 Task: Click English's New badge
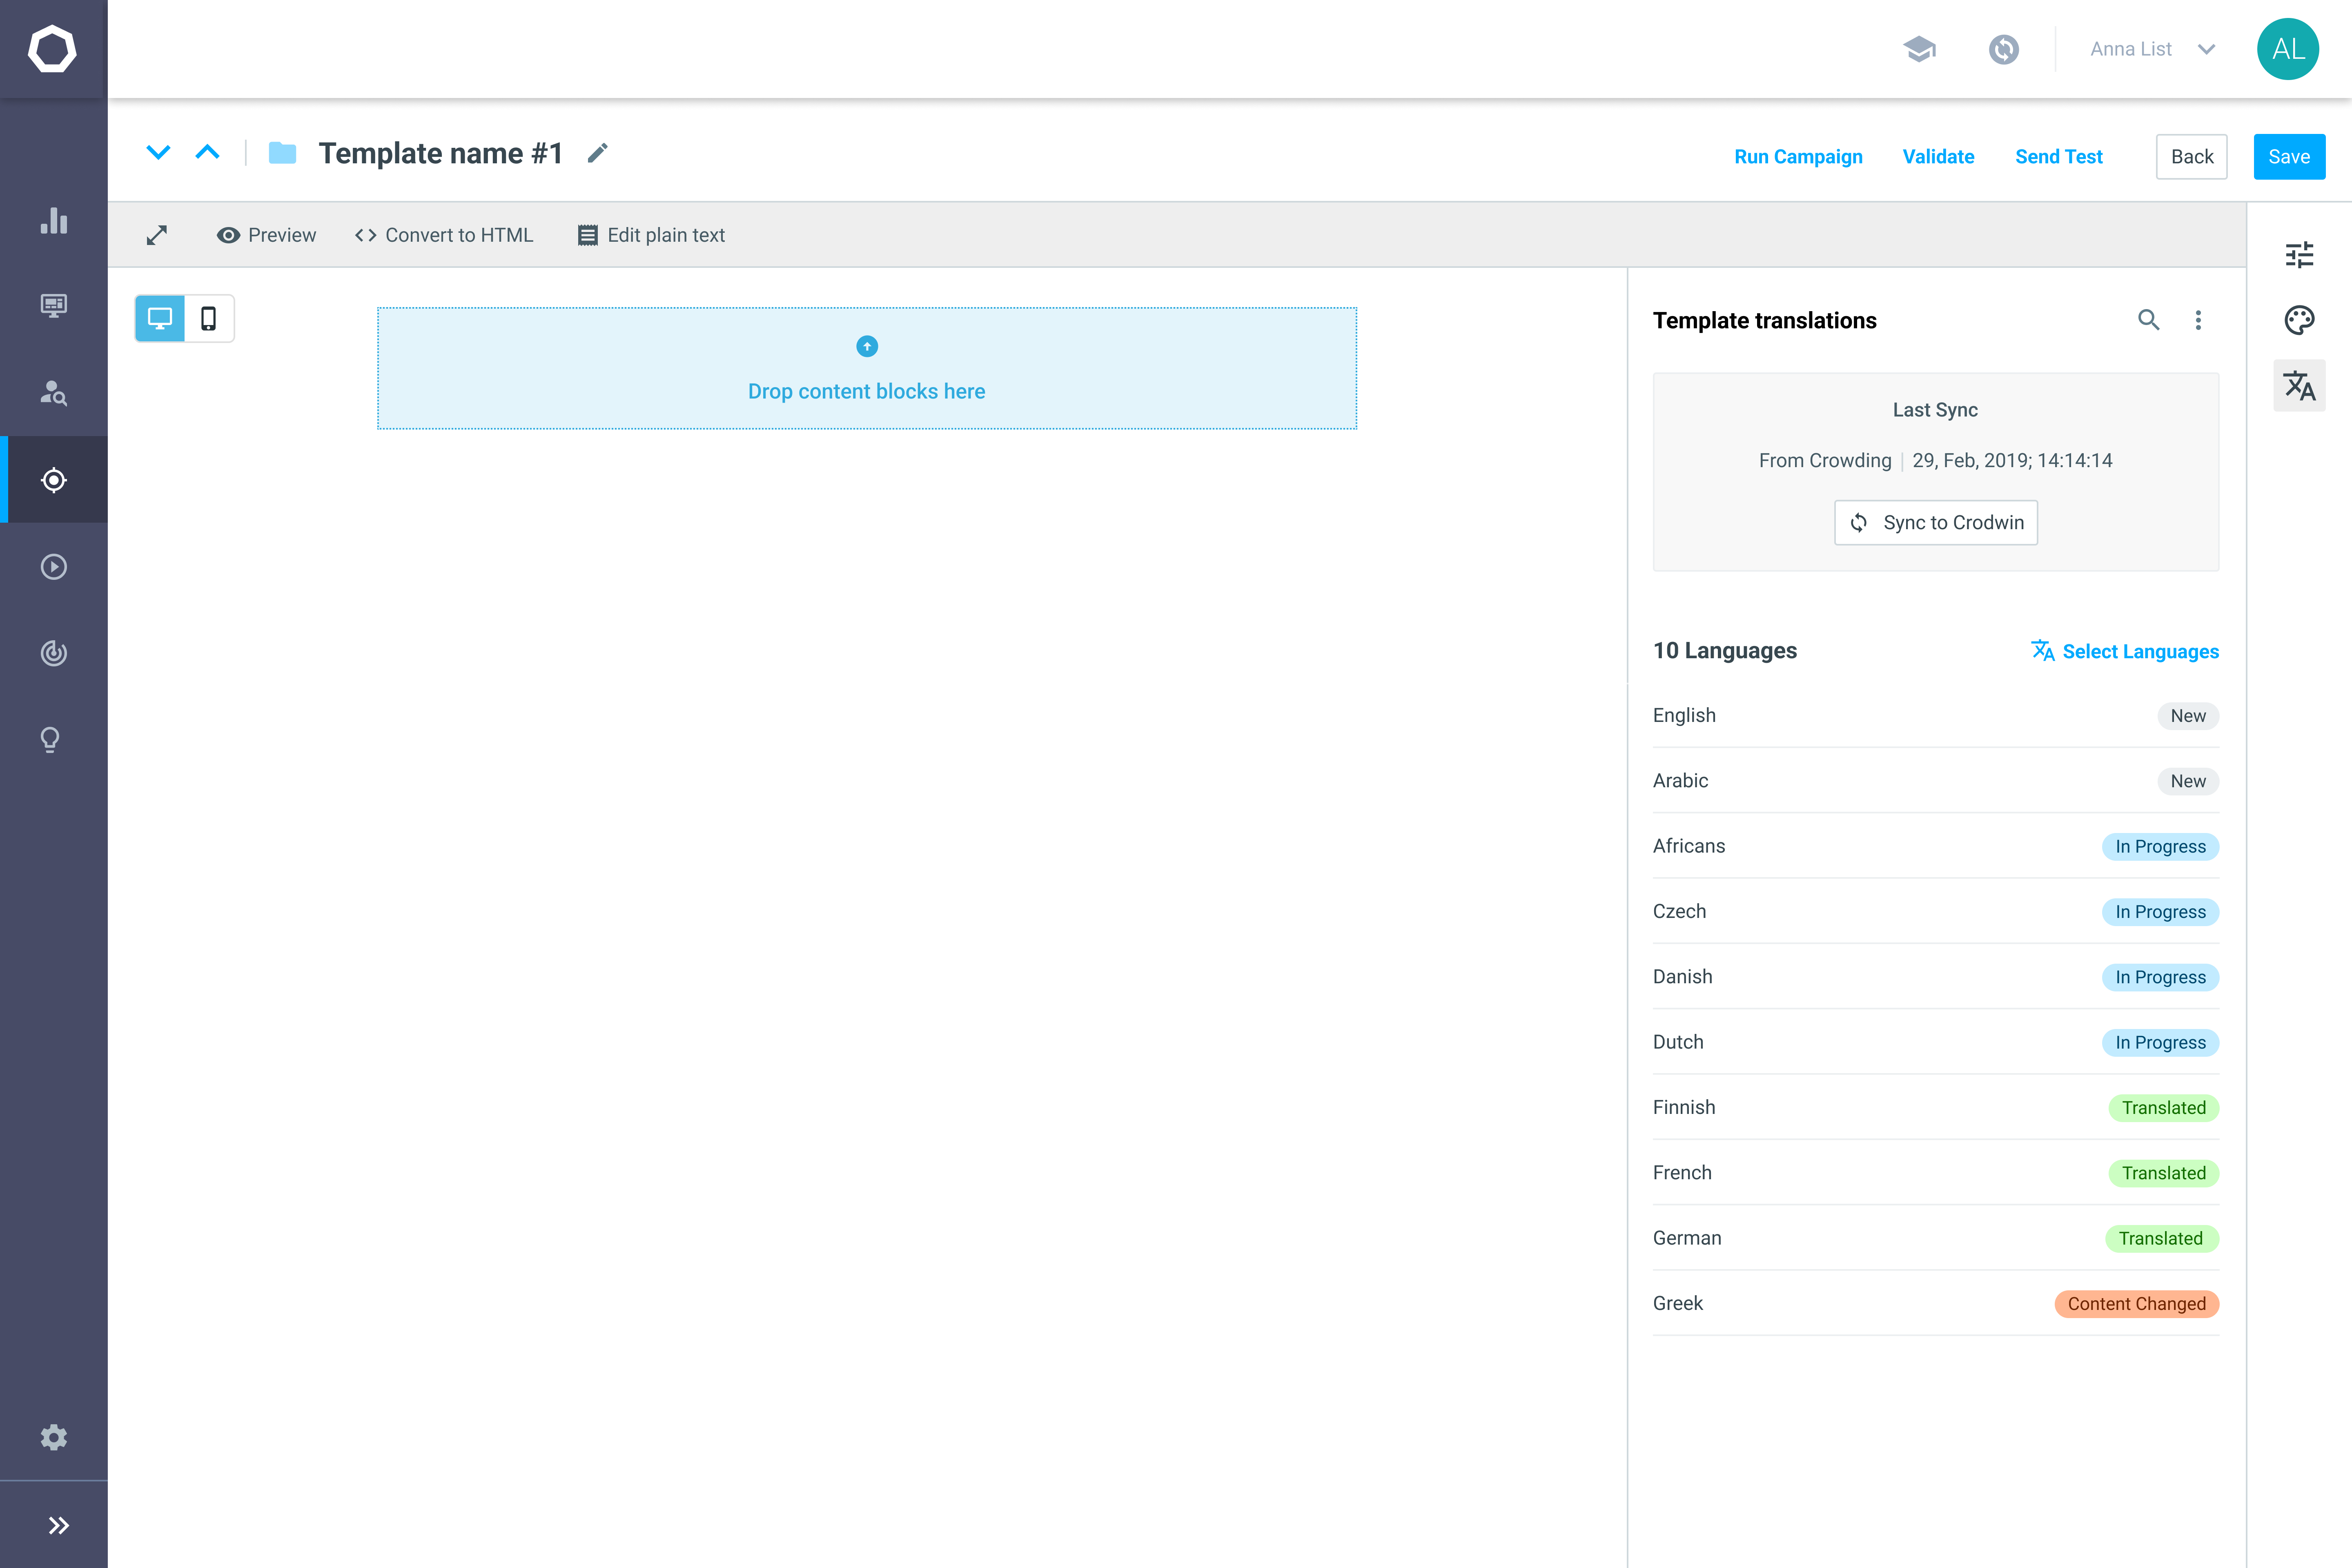point(2188,716)
